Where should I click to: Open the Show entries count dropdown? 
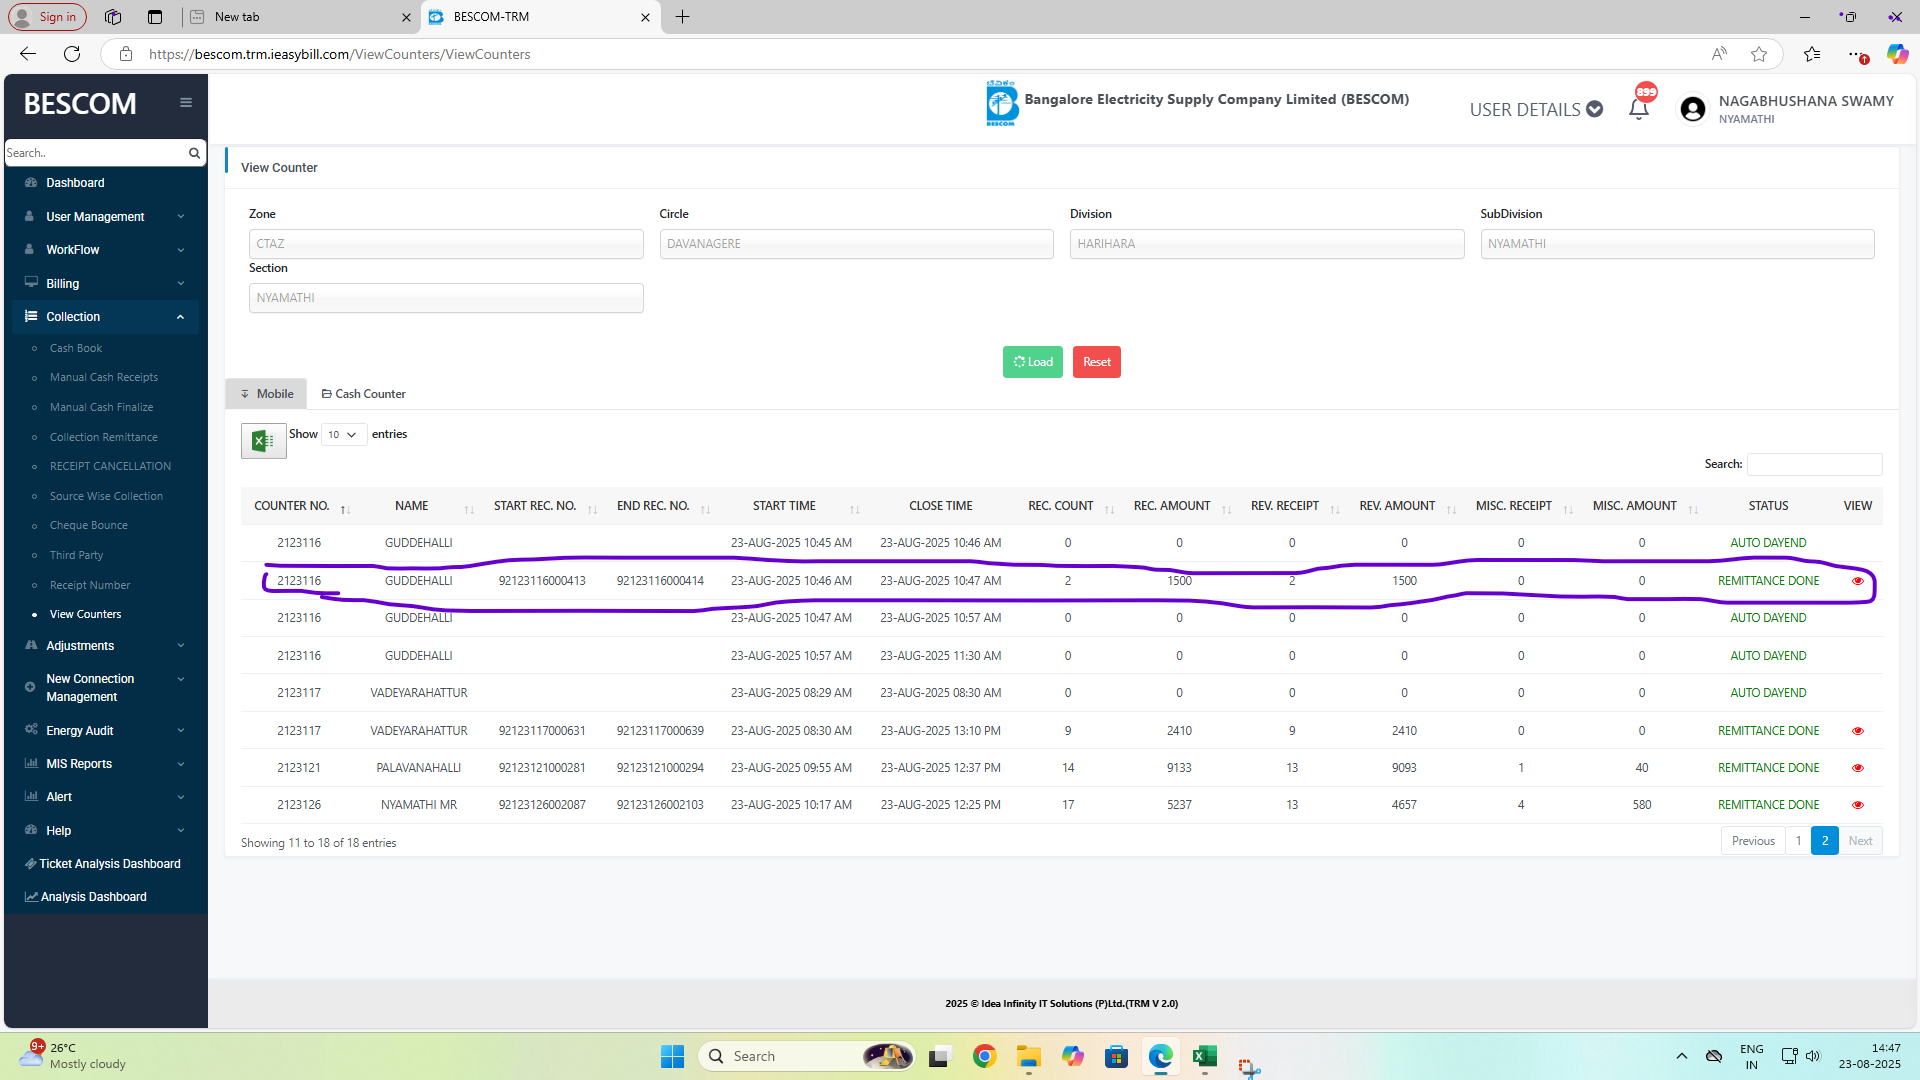pos(343,435)
